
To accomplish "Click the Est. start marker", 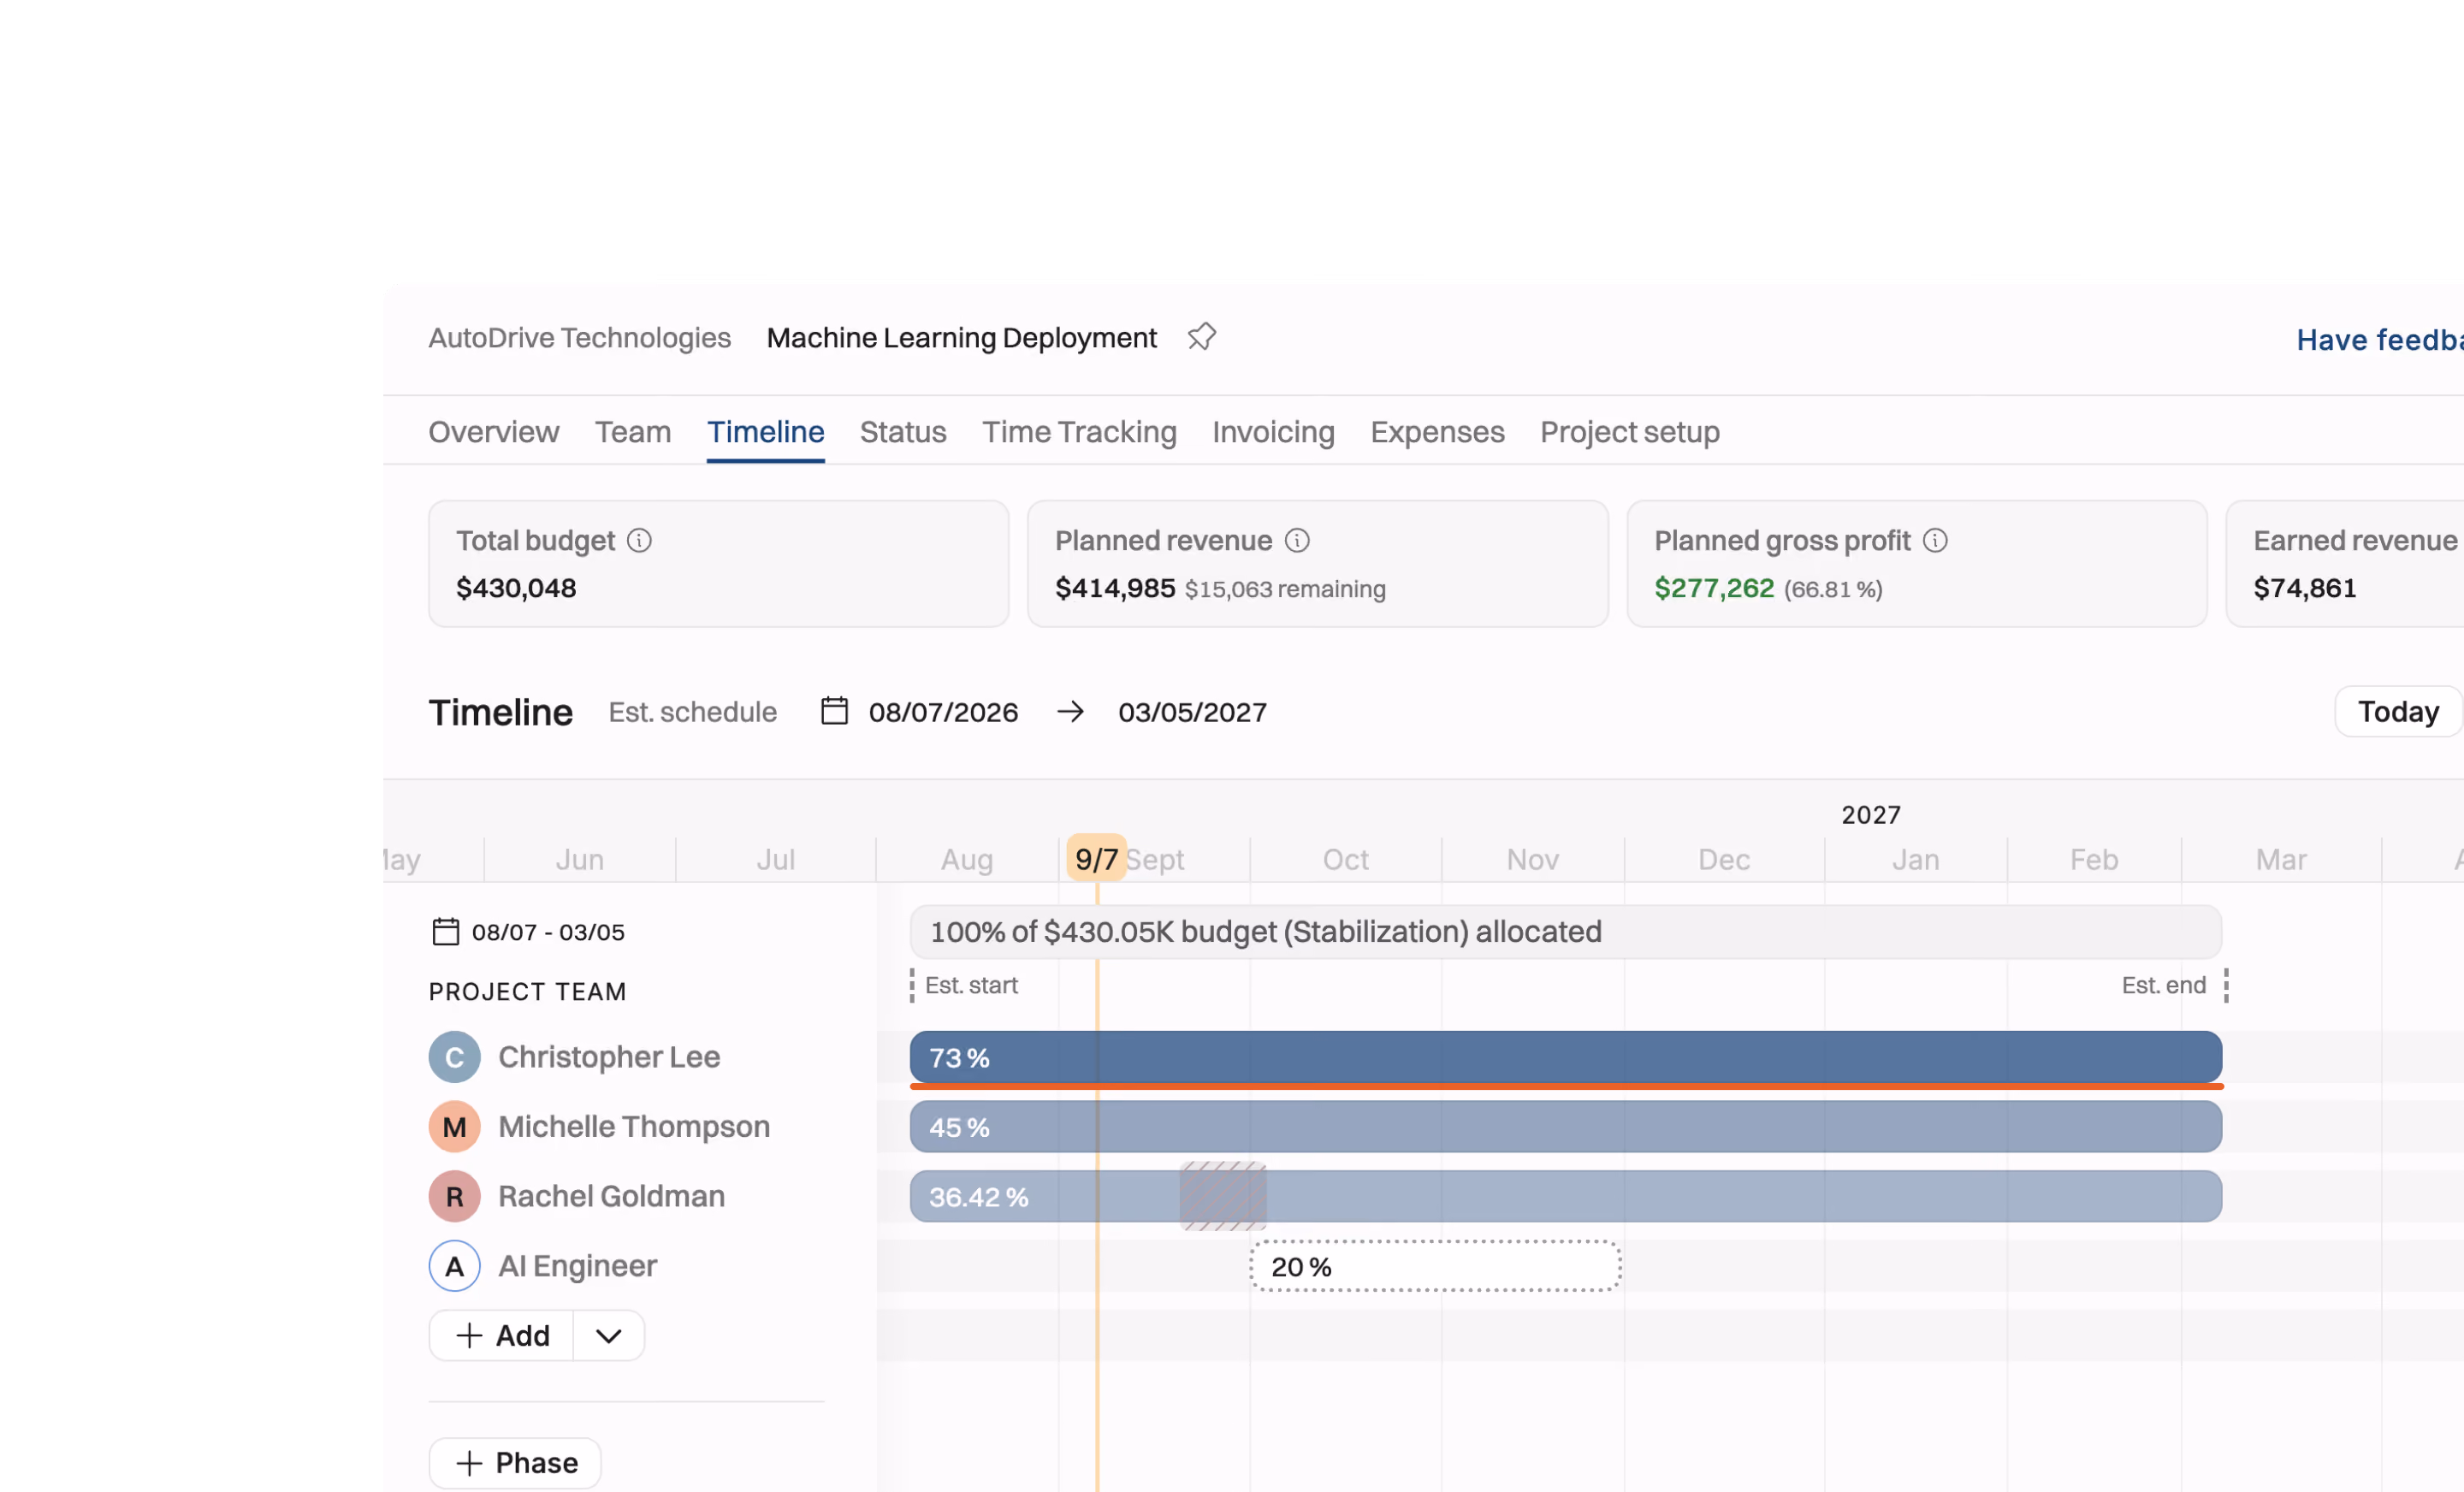I will [x=965, y=986].
